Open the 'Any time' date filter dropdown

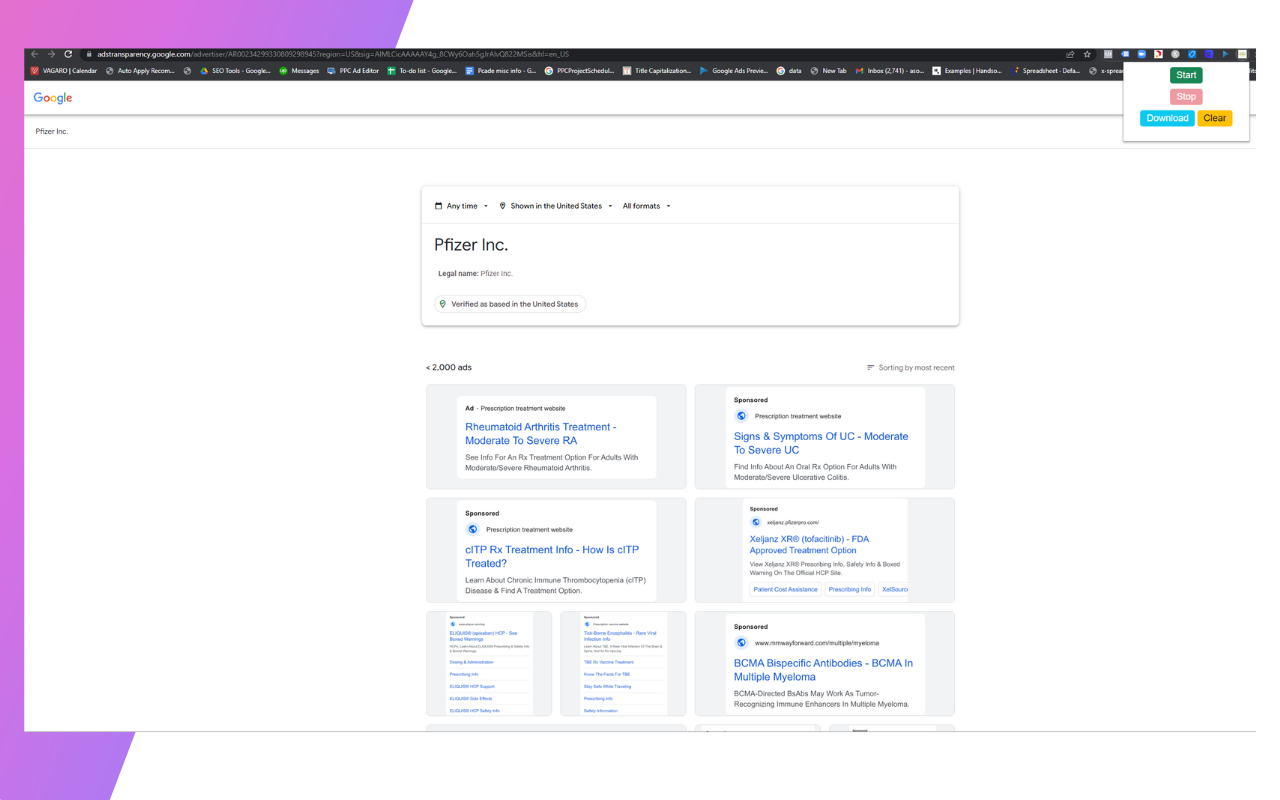(x=462, y=206)
